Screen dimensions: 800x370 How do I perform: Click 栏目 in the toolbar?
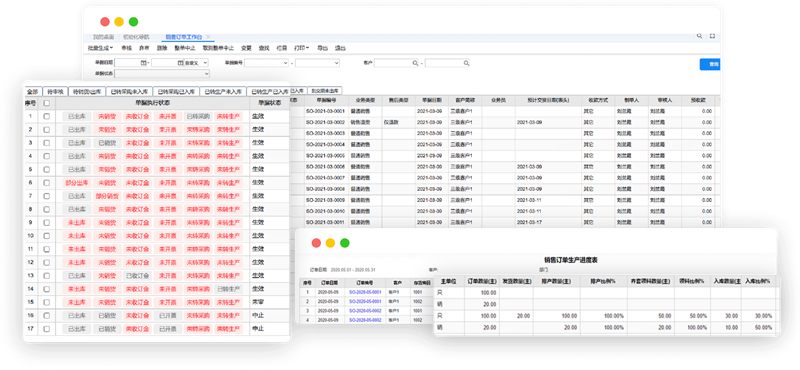[x=282, y=48]
